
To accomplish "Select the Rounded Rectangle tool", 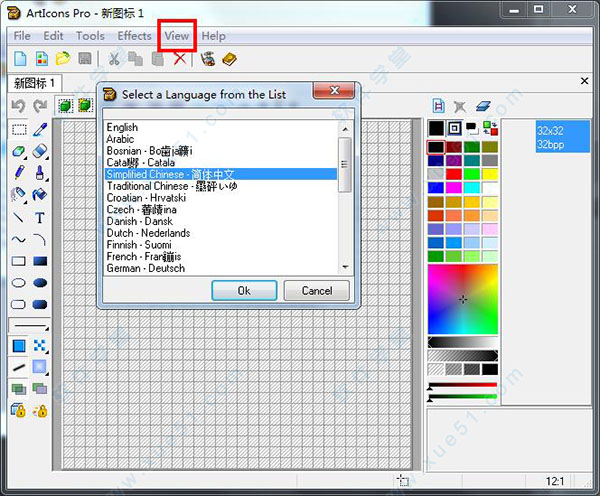I will point(18,305).
